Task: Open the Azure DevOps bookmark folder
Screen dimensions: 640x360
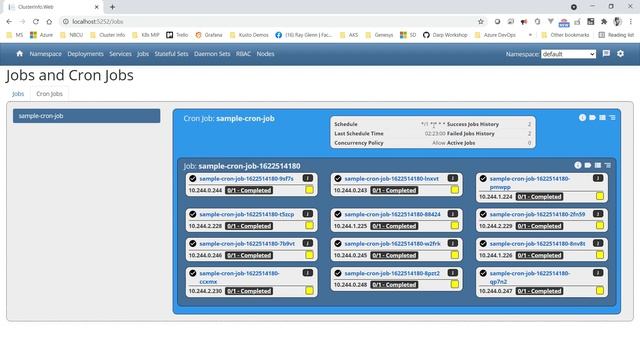Action: [x=495, y=35]
